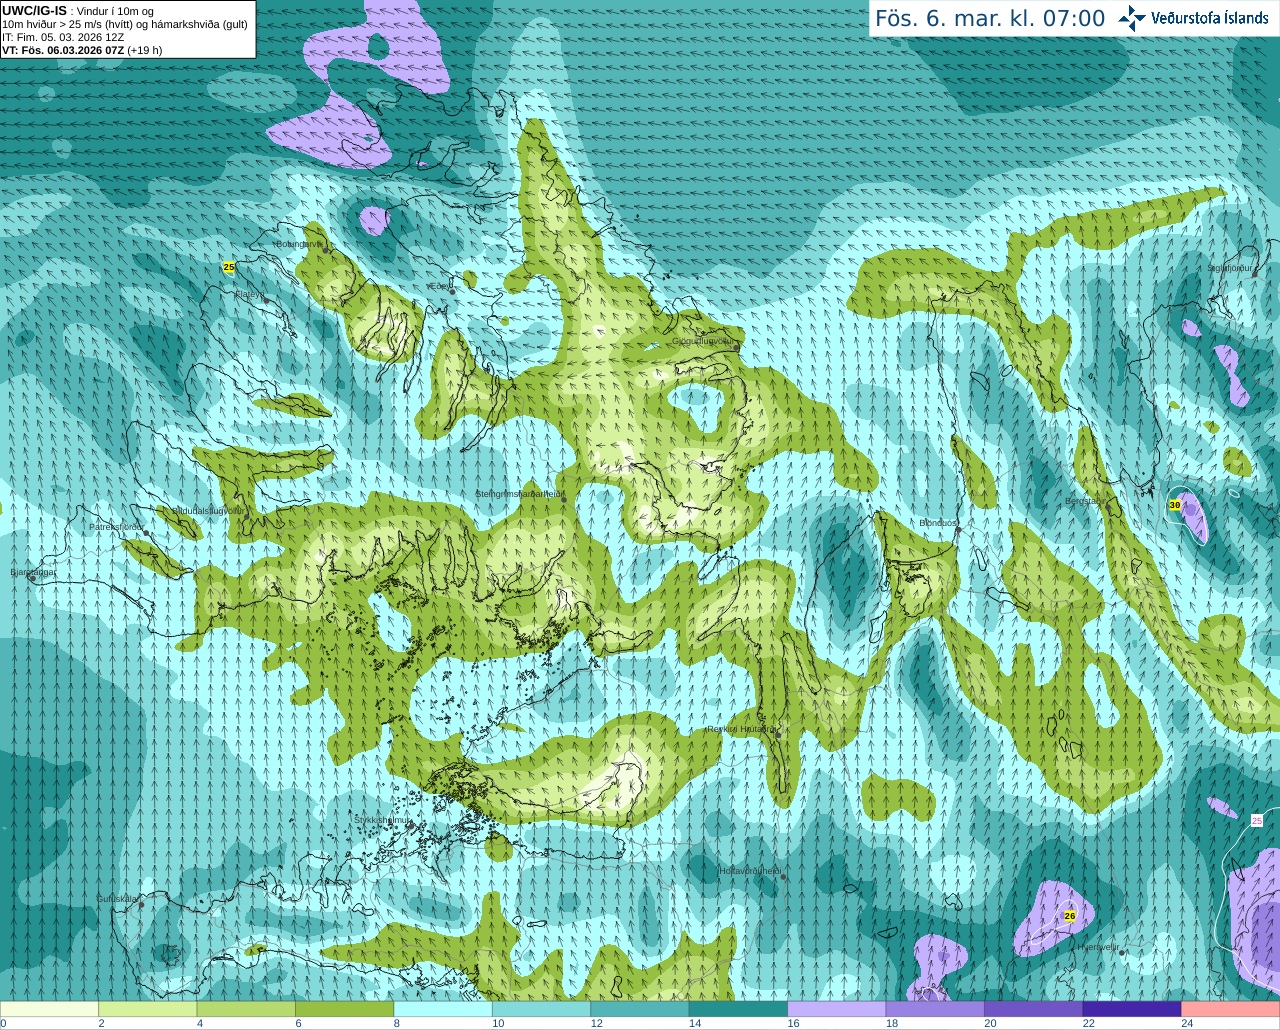Viewport: 1280px width, 1030px height.
Task: Click the Æðey station label
Action: point(440,286)
